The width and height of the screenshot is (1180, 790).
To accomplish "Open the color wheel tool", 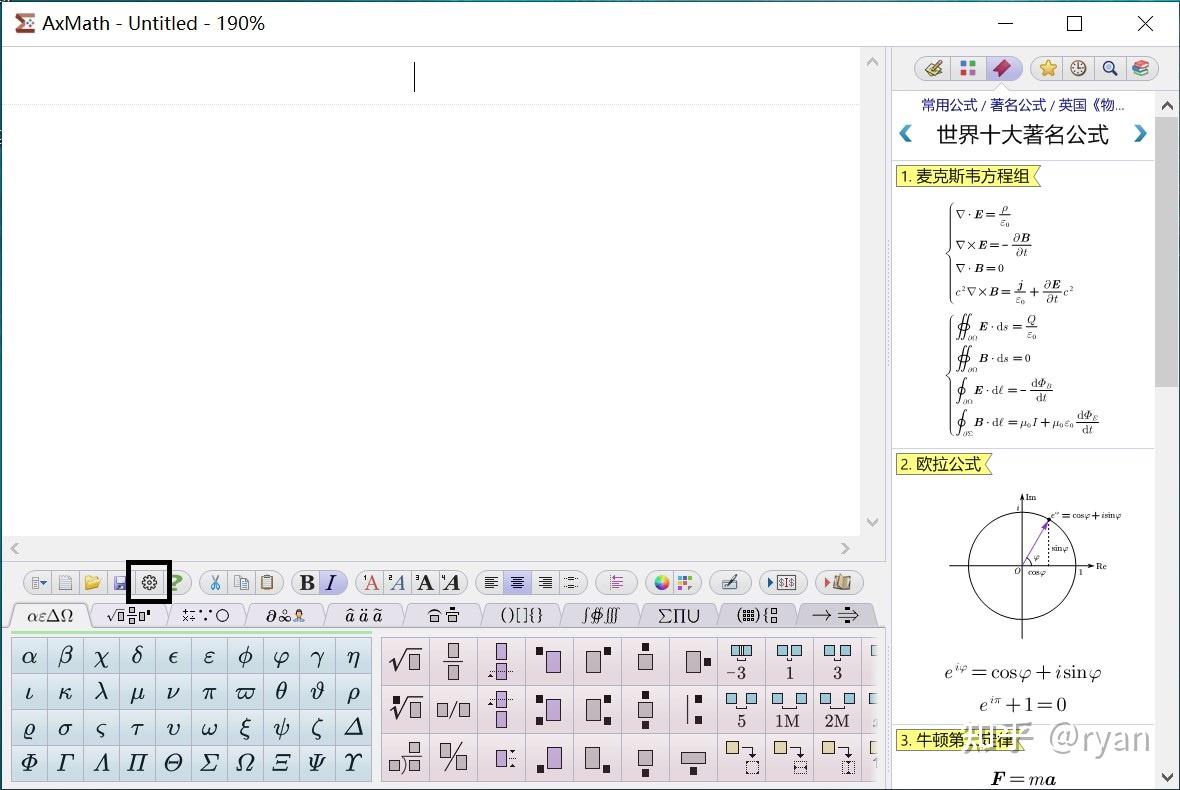I will pyautogui.click(x=661, y=582).
